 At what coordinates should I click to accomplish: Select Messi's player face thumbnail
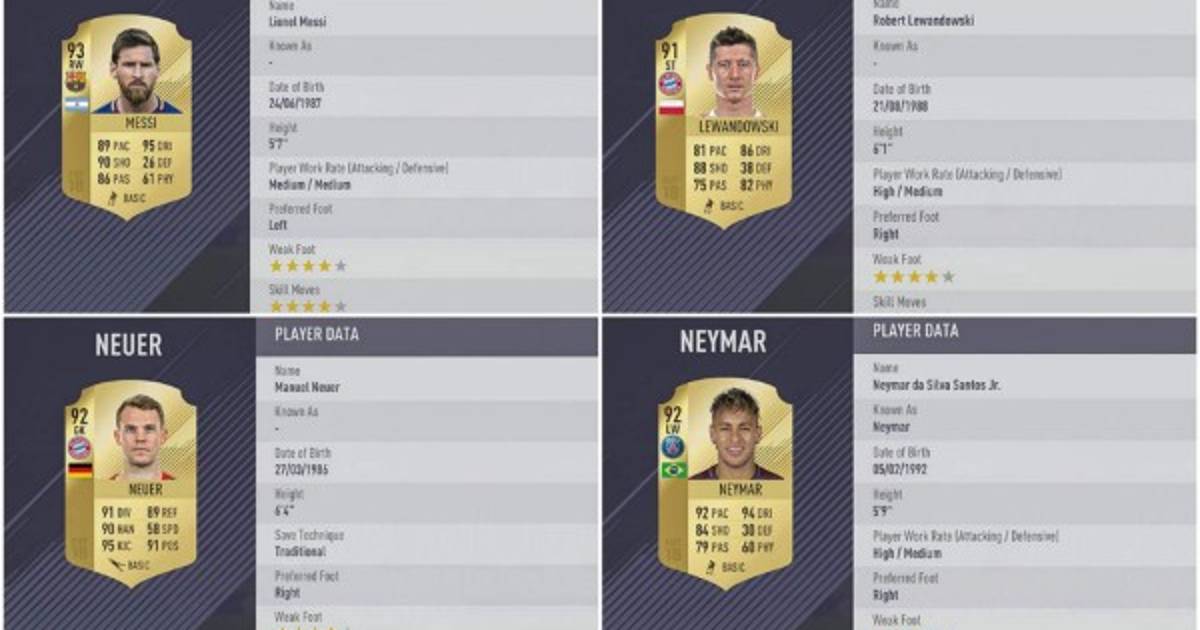[x=137, y=70]
